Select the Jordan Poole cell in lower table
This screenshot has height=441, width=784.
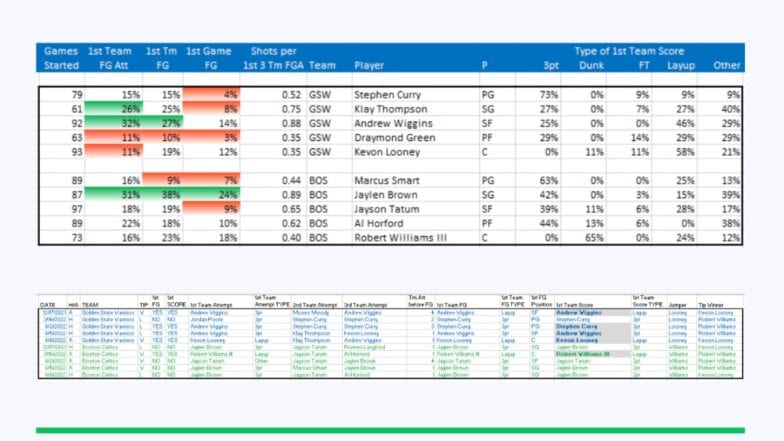point(206,320)
